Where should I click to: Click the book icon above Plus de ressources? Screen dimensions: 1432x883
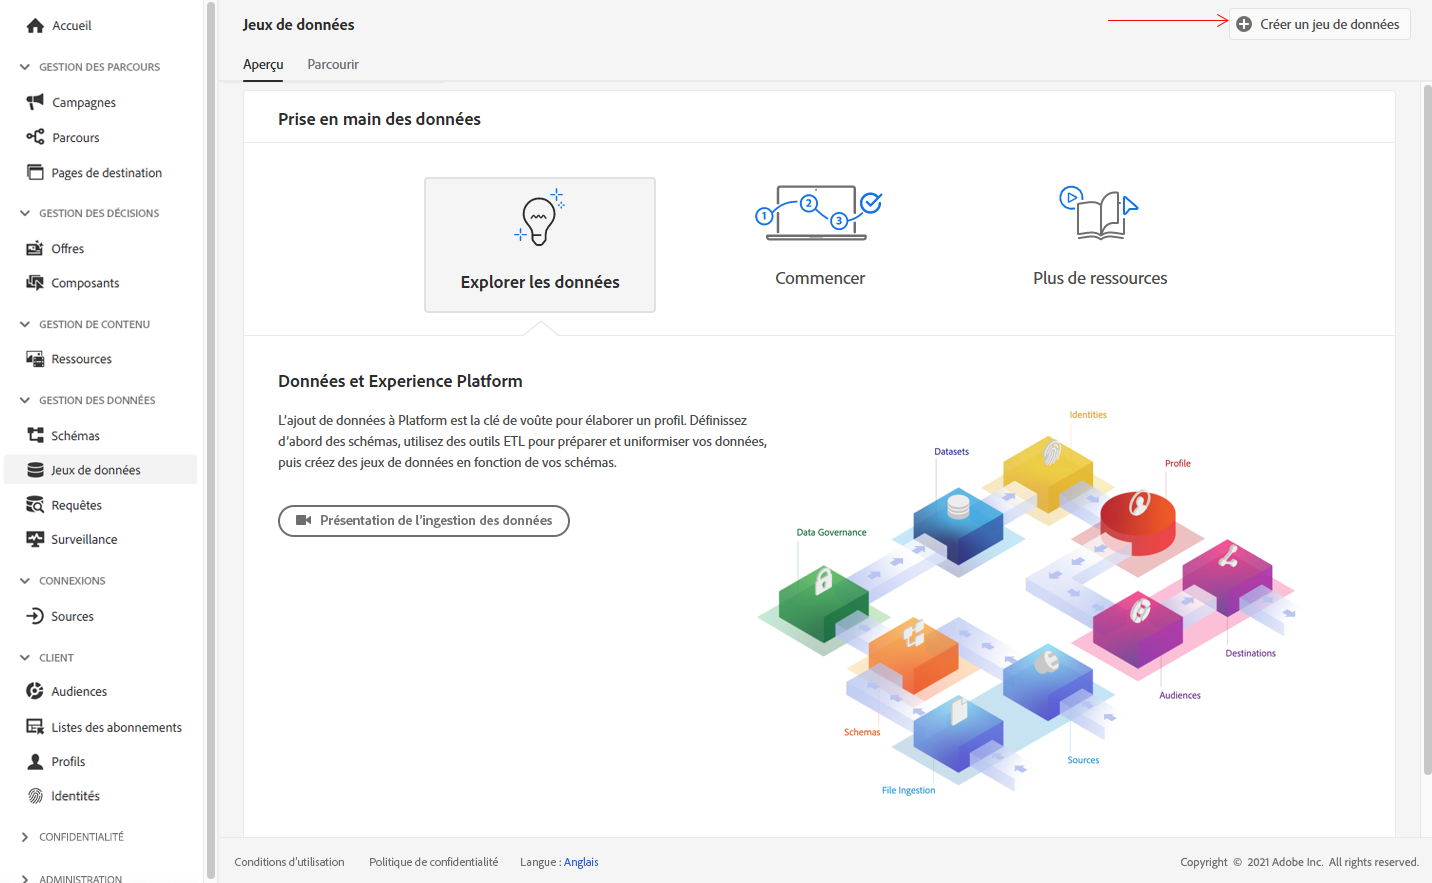tap(1100, 212)
